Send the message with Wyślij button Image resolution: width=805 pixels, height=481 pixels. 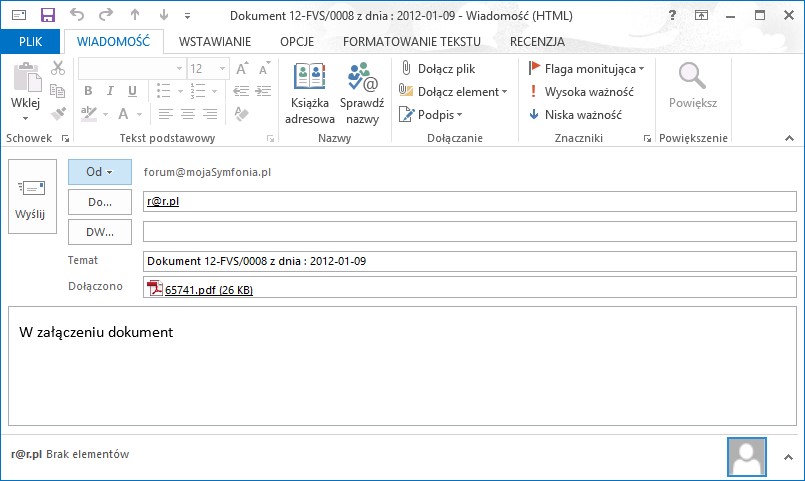tap(32, 197)
